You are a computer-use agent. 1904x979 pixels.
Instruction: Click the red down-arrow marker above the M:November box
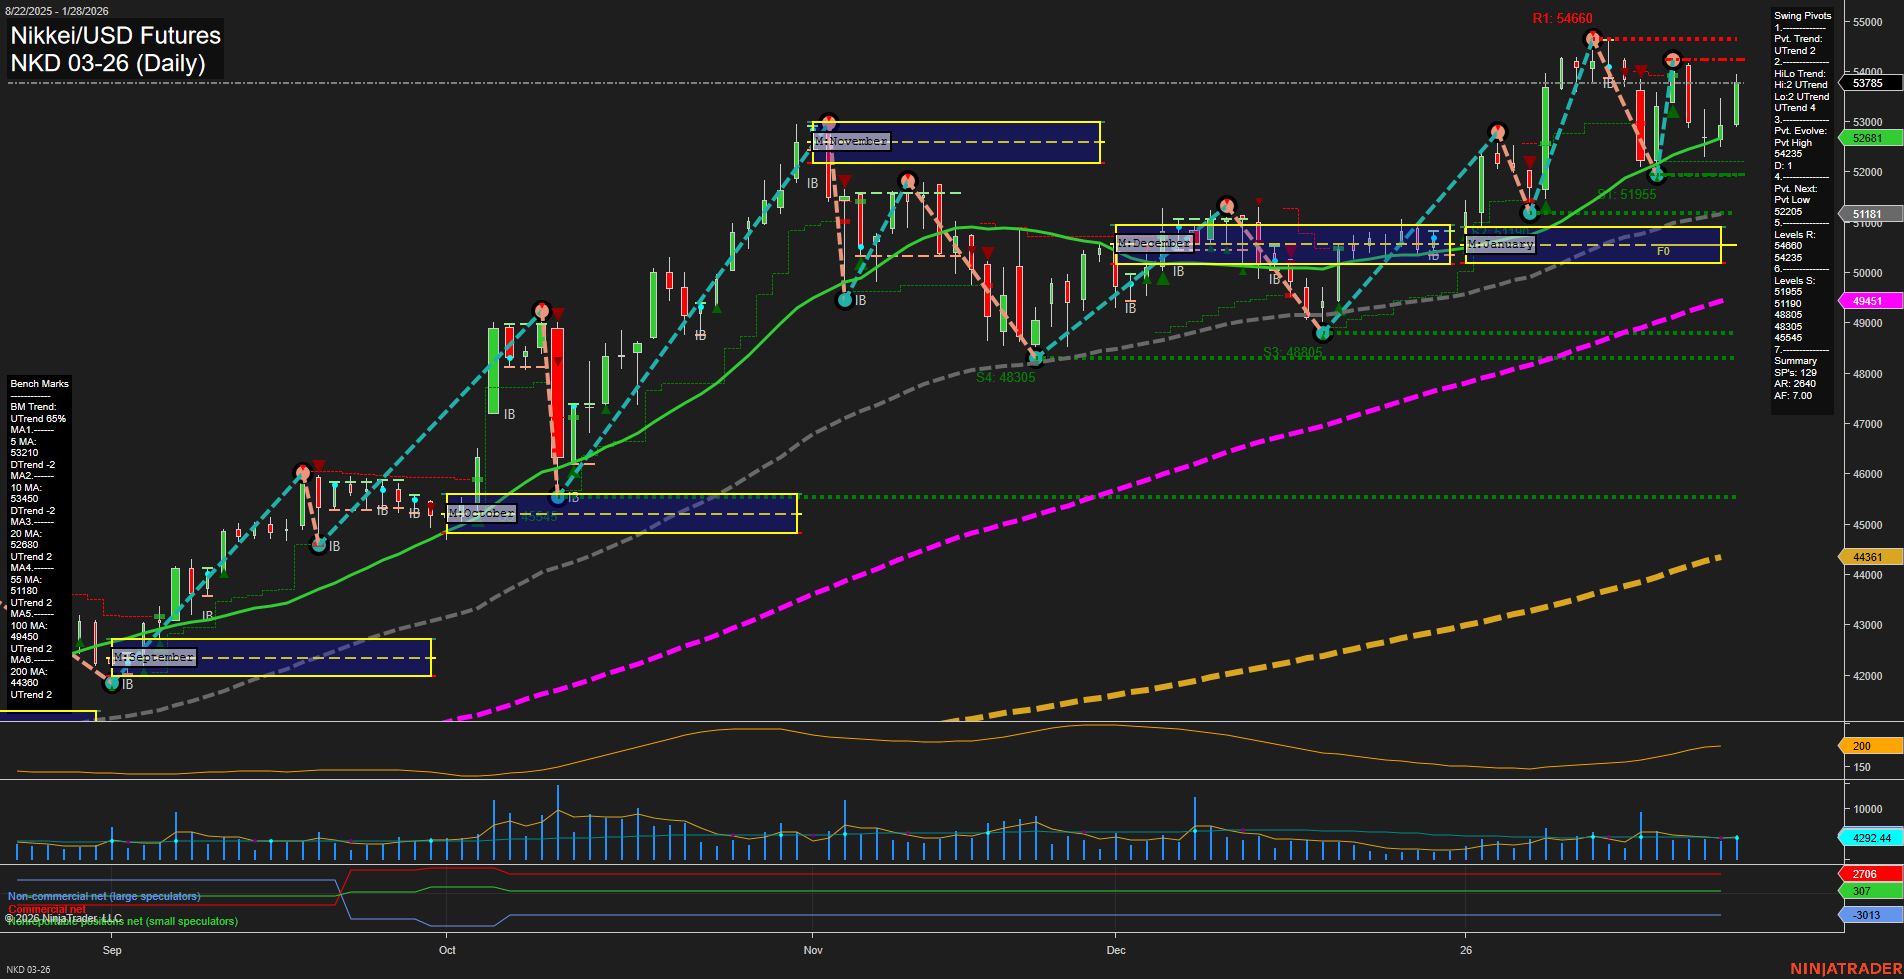843,181
